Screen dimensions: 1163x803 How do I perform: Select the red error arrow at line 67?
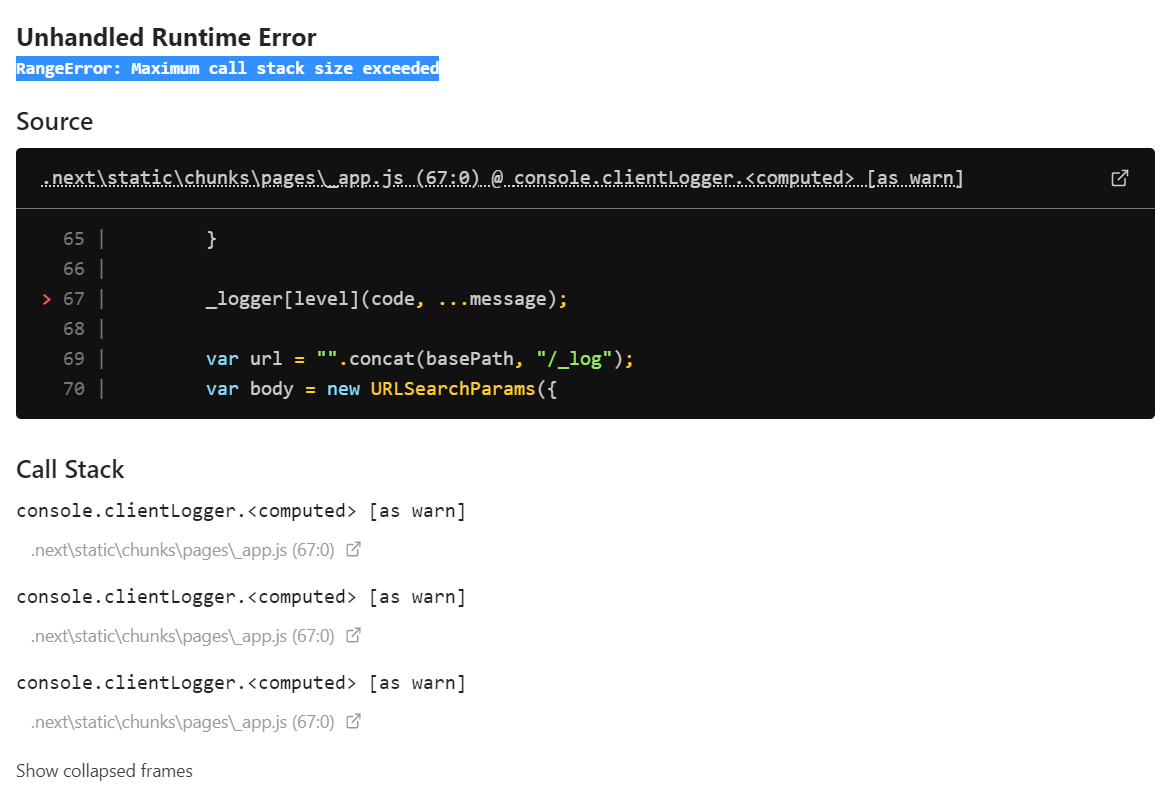45,298
